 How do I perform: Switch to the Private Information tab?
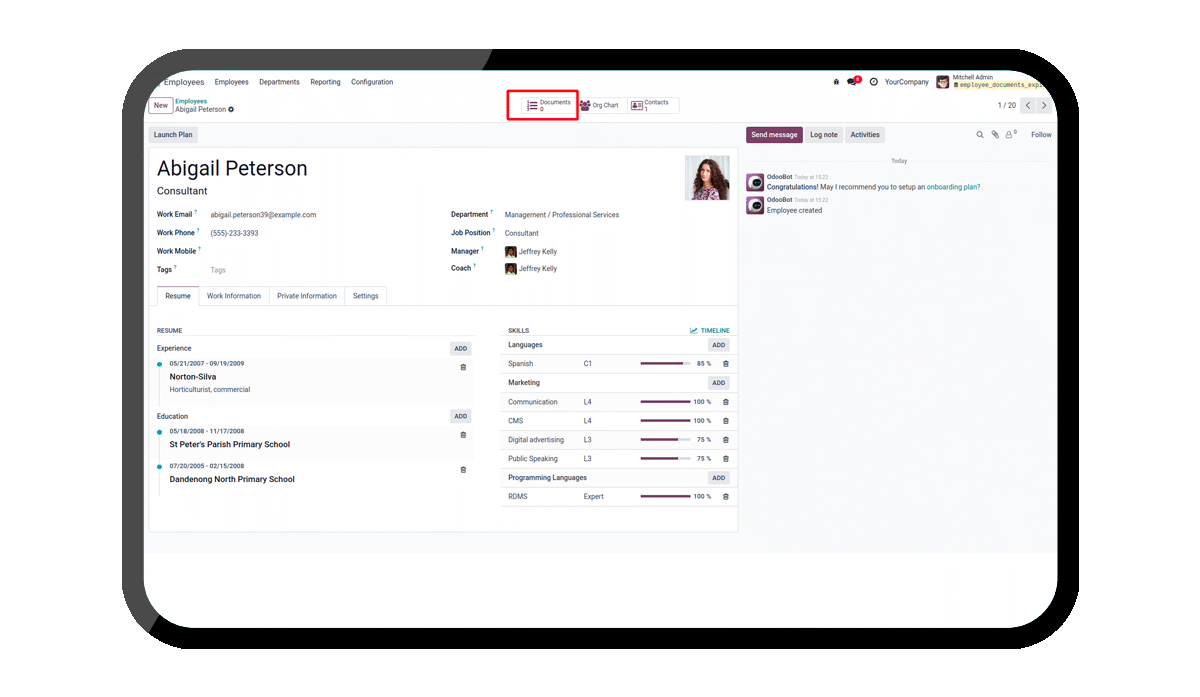tap(307, 296)
